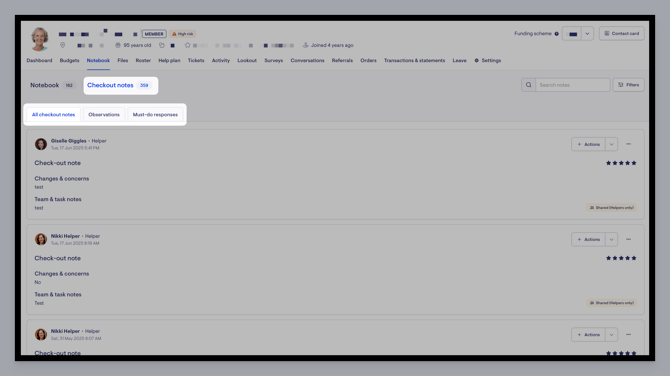This screenshot has width=670, height=376.
Task: Select the Notebook tab in navigation
Action: (x=98, y=61)
